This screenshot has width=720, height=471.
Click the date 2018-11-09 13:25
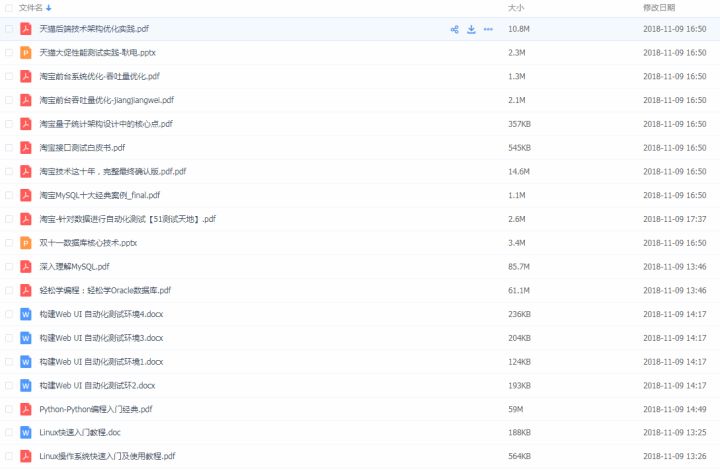(675, 432)
